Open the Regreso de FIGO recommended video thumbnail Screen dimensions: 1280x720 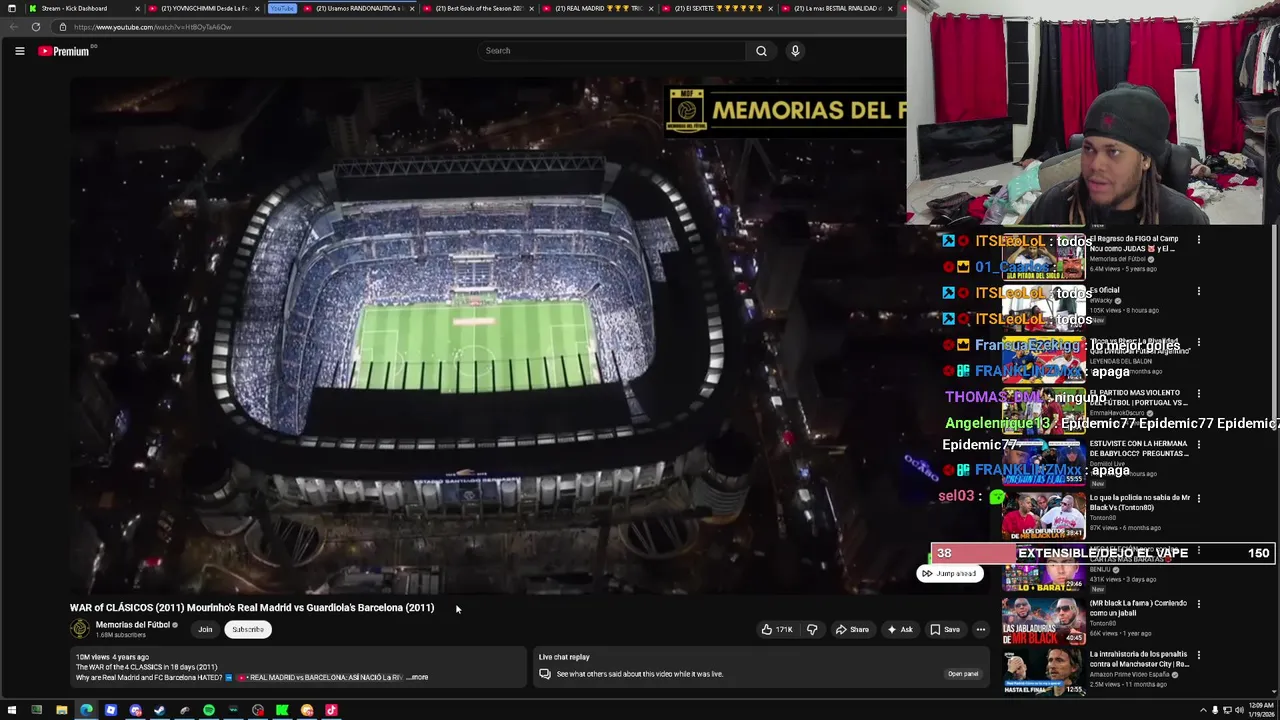(x=1042, y=258)
